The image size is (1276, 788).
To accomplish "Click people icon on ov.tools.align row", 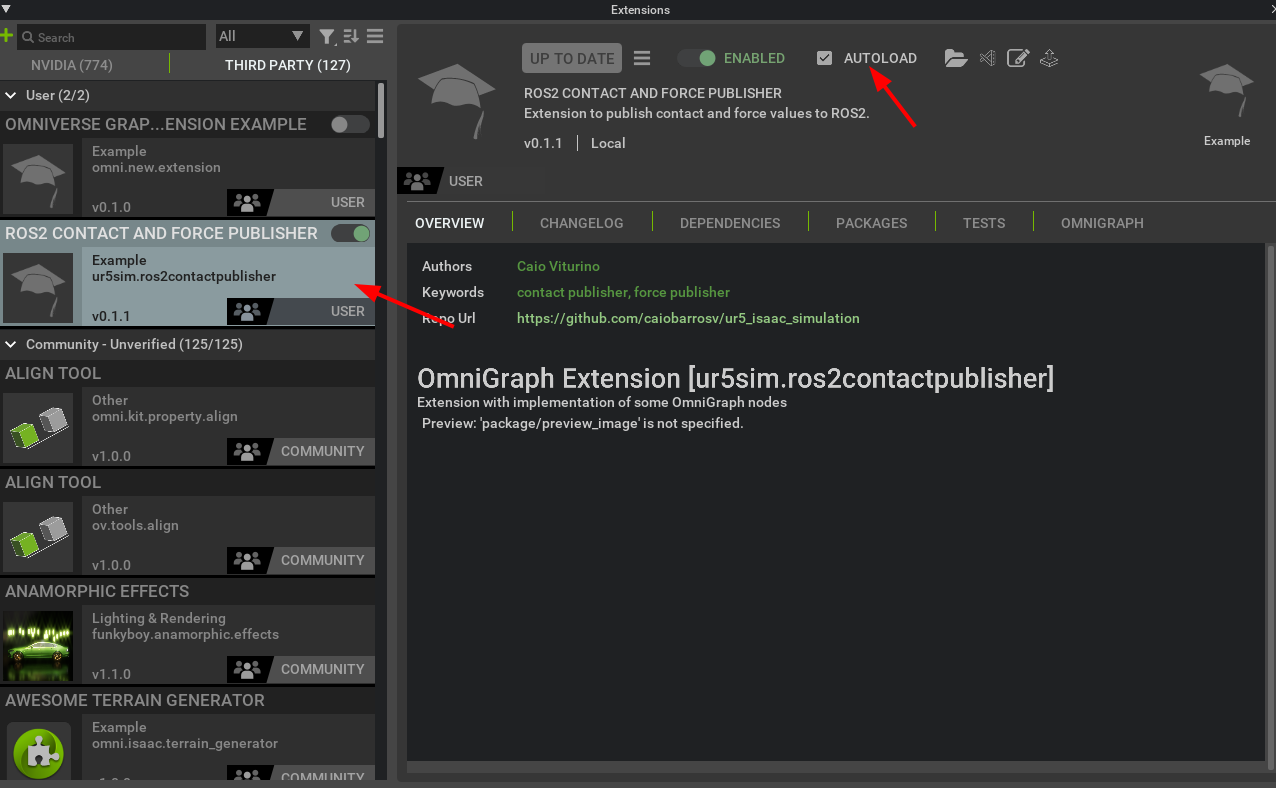I will (246, 560).
